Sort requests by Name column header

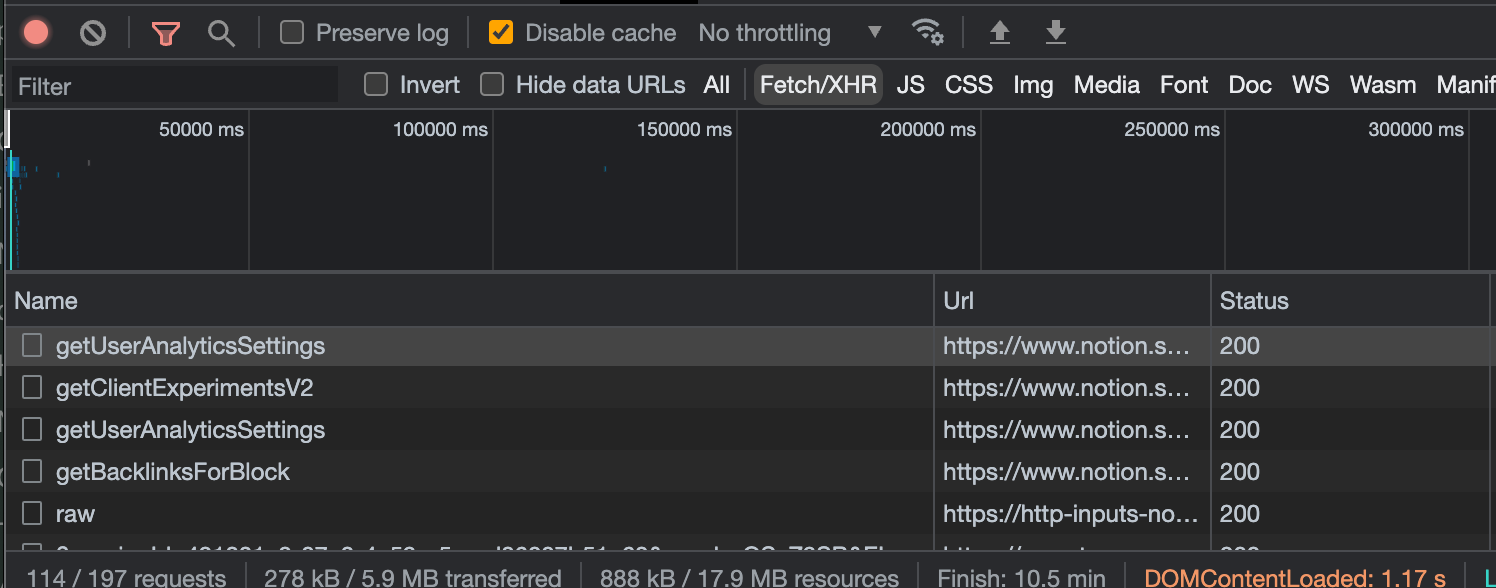click(x=46, y=301)
